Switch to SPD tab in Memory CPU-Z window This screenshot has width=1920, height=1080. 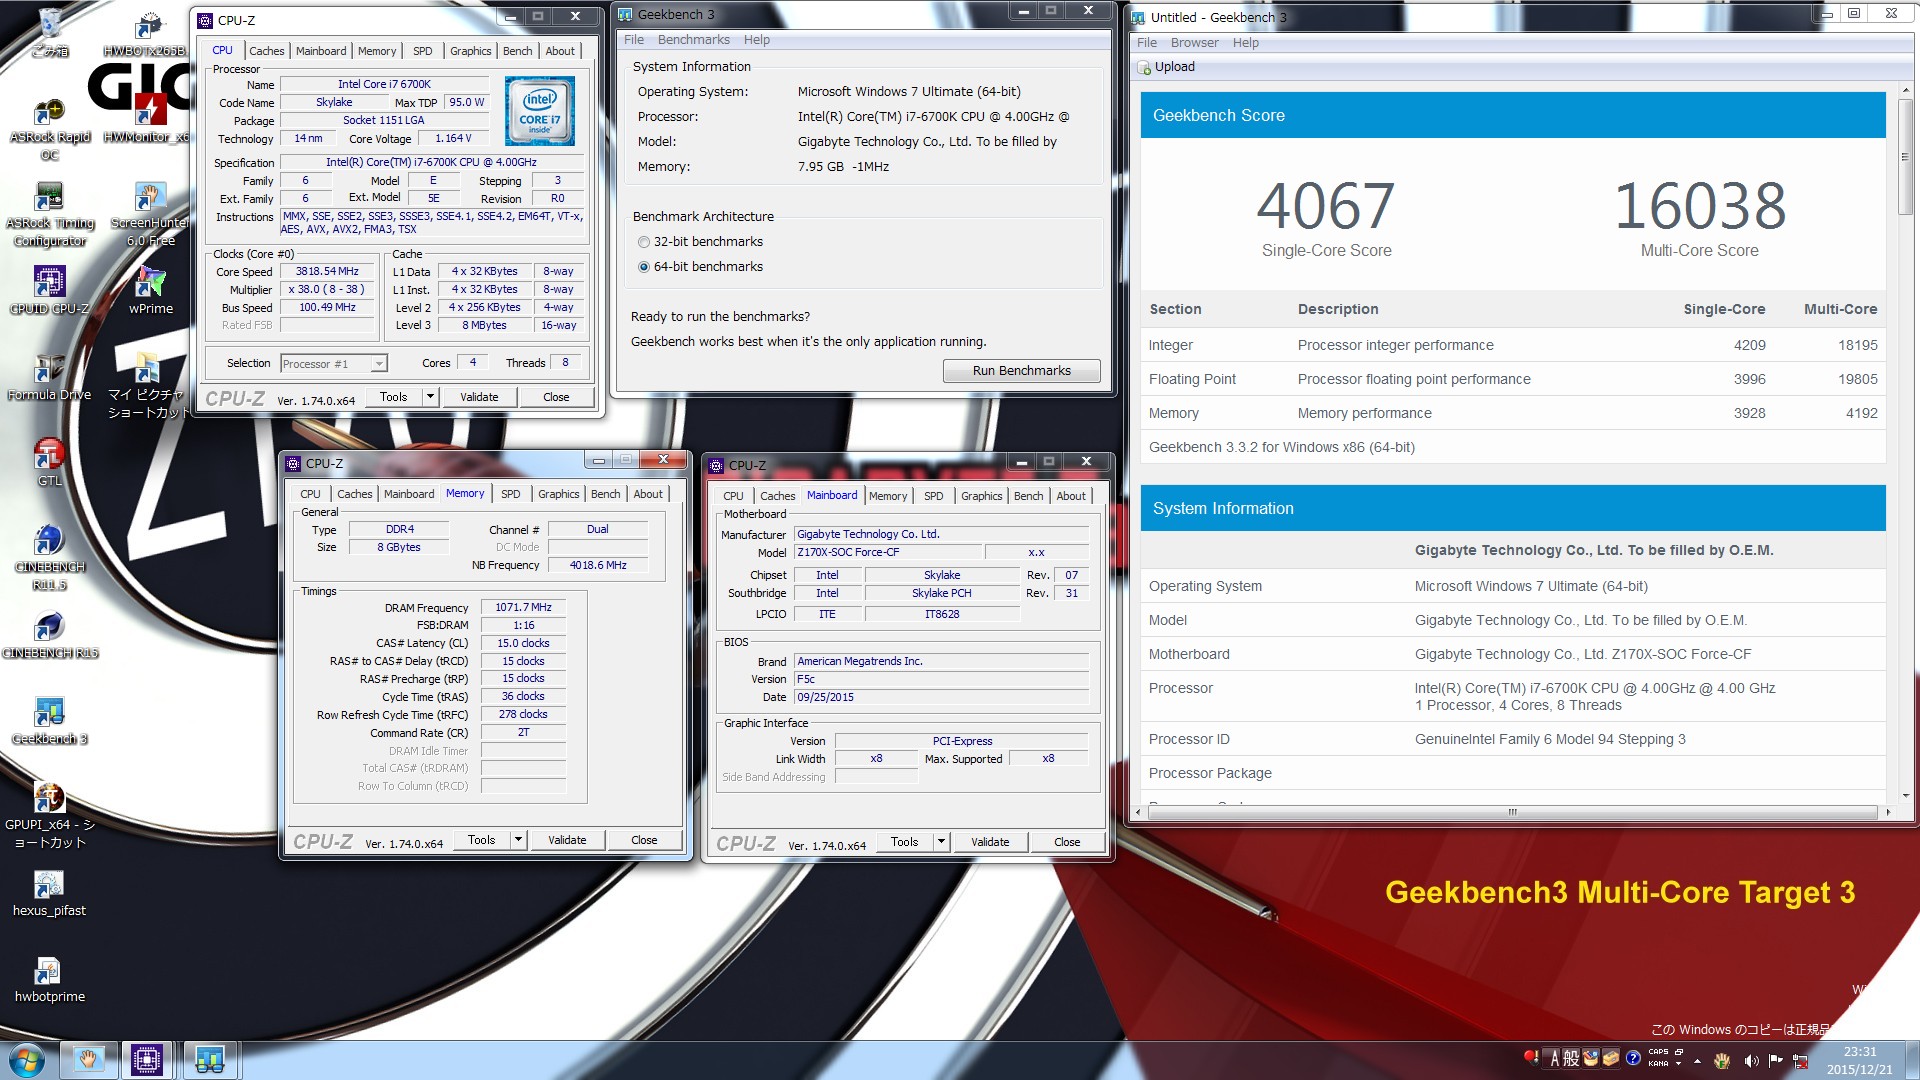point(510,494)
